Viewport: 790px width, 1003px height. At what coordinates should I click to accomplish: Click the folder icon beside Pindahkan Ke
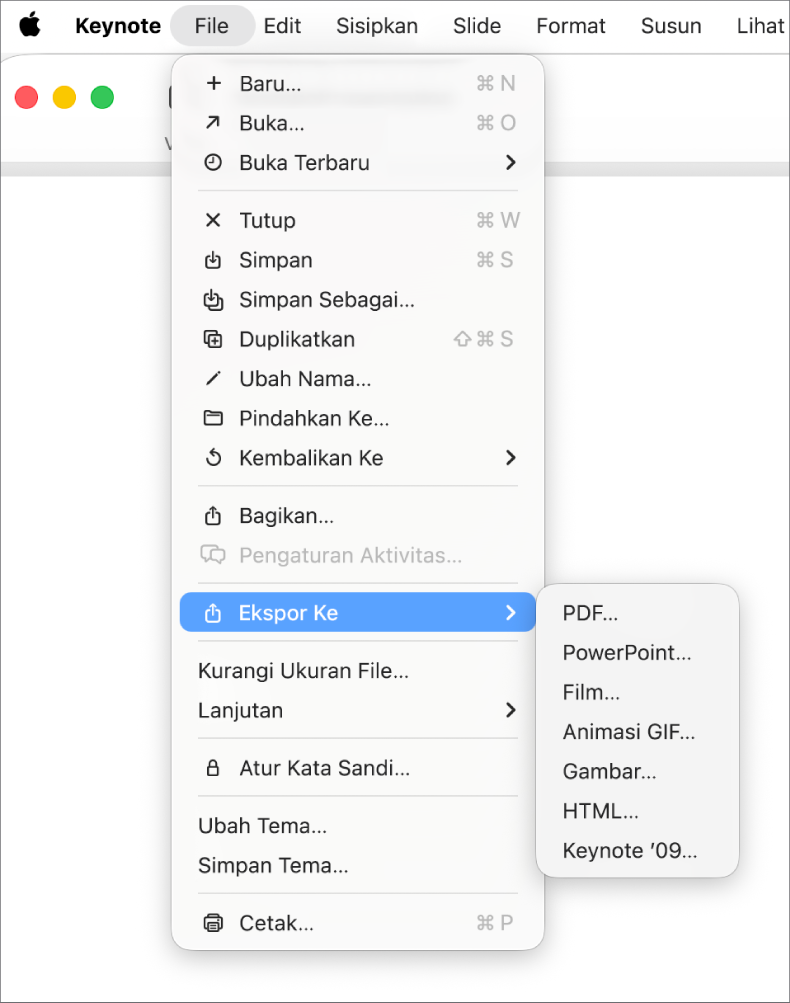coord(213,418)
